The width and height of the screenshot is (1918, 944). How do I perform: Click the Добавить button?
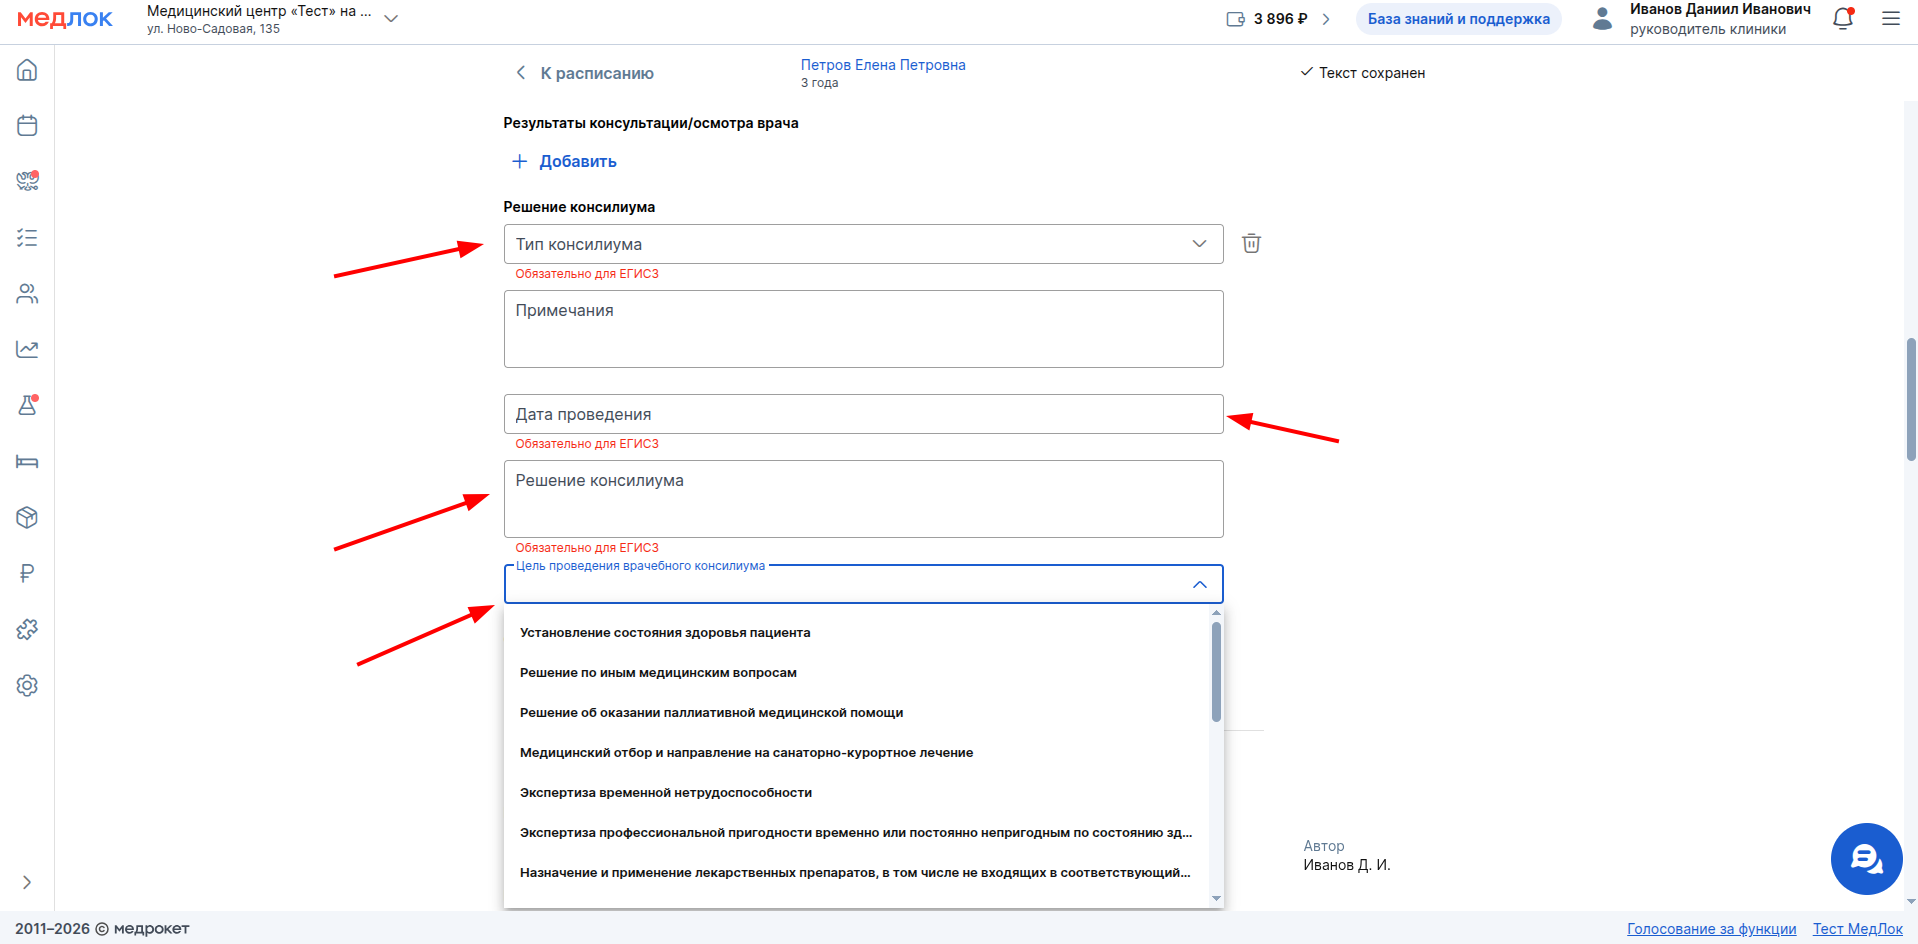[564, 162]
